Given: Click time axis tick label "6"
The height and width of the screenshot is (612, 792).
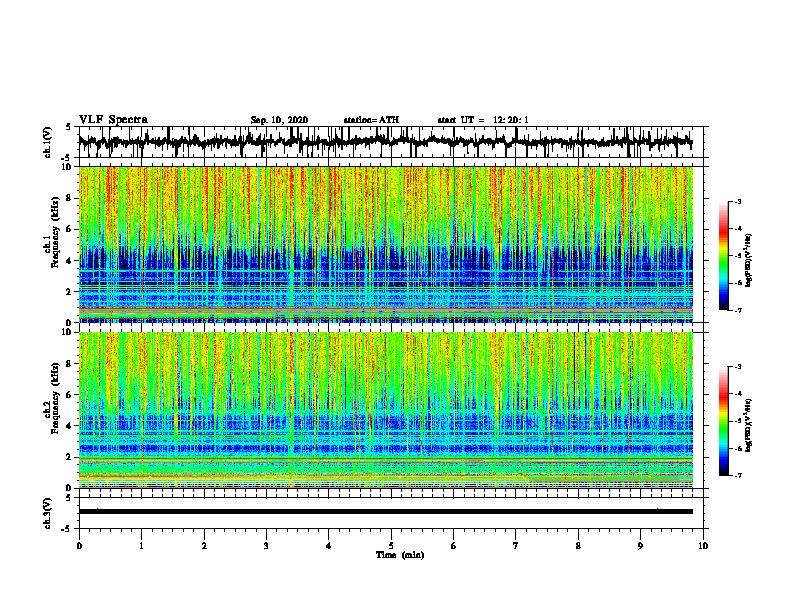Looking at the screenshot, I should [454, 545].
